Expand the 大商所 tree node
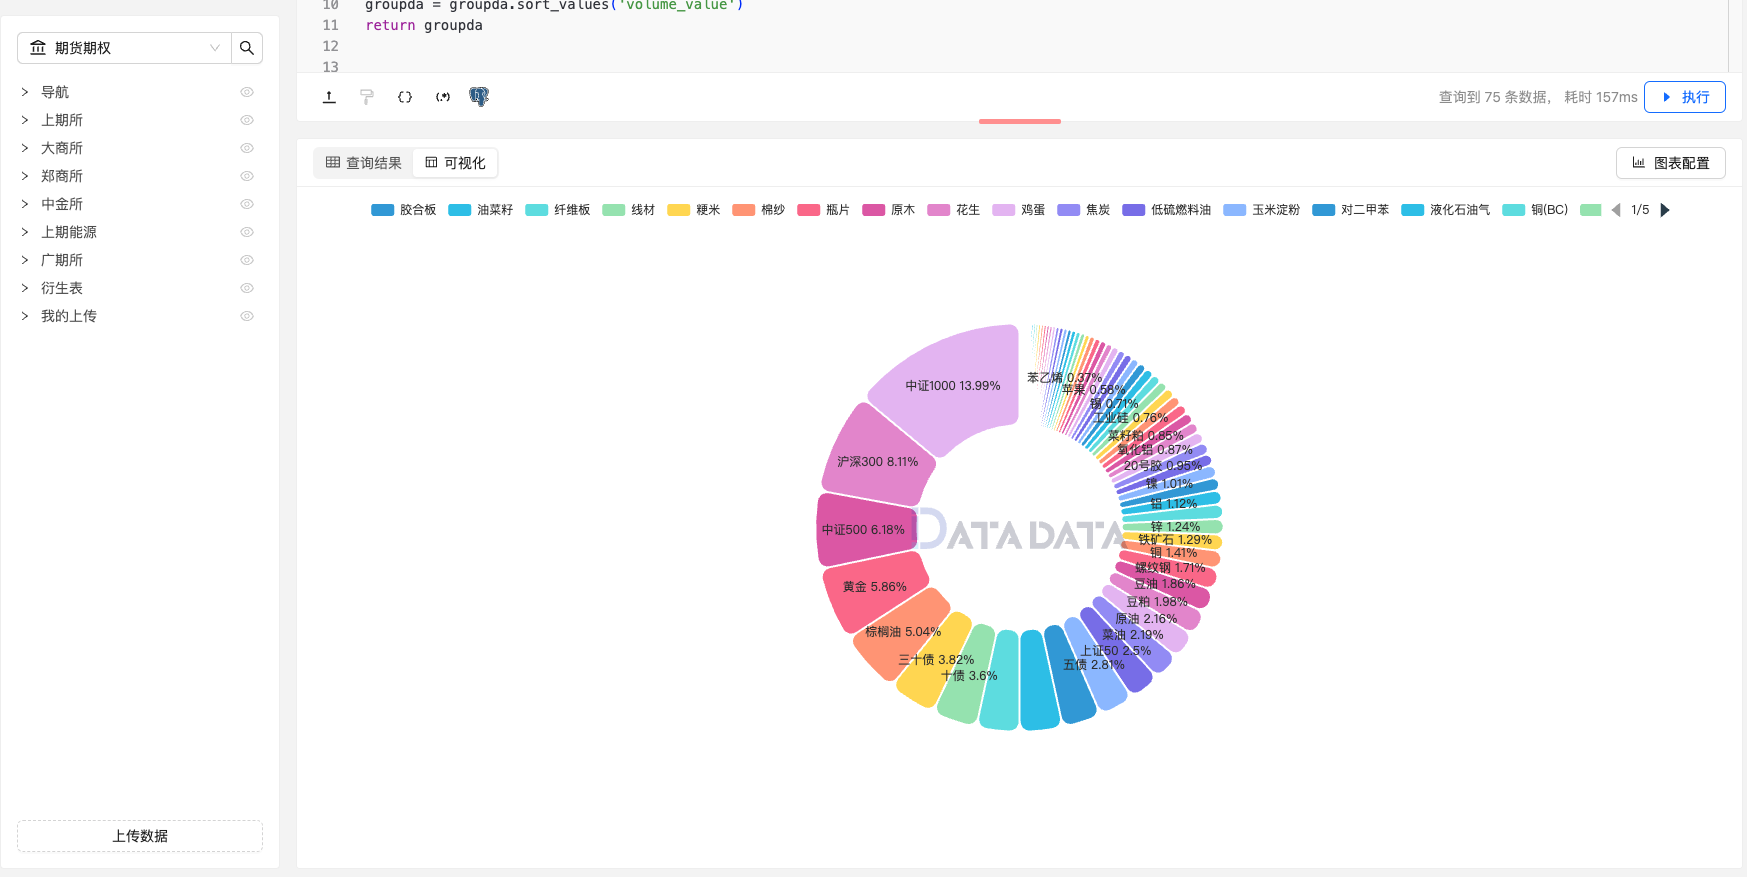The image size is (1747, 877). pos(25,148)
